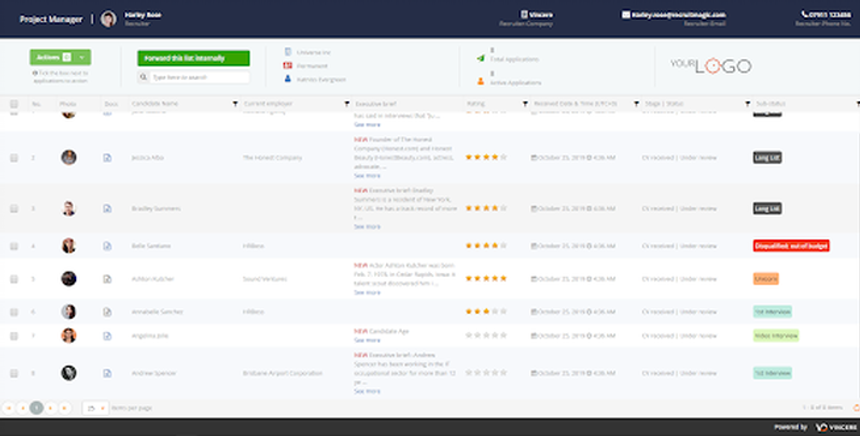This screenshot has height=436, width=860.
Task: Filter the Current employer column
Action: (346, 103)
